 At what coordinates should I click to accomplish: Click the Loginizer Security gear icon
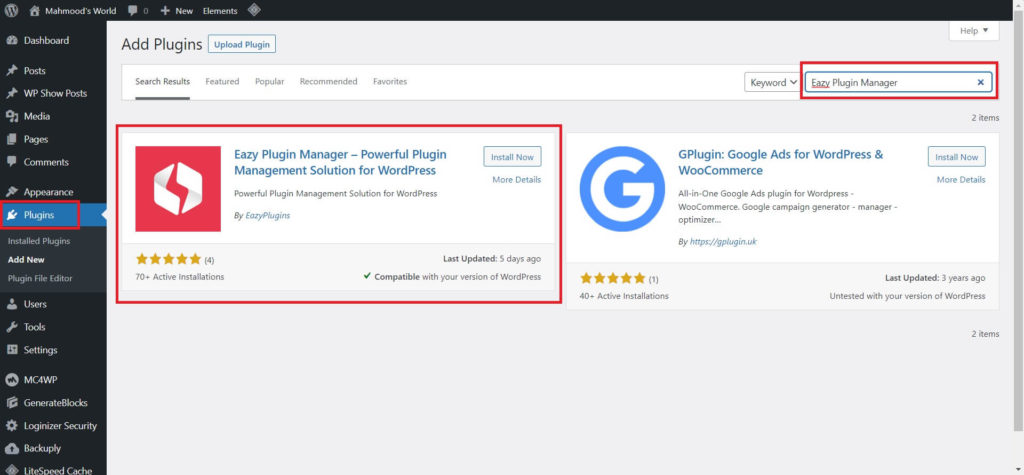(x=12, y=425)
